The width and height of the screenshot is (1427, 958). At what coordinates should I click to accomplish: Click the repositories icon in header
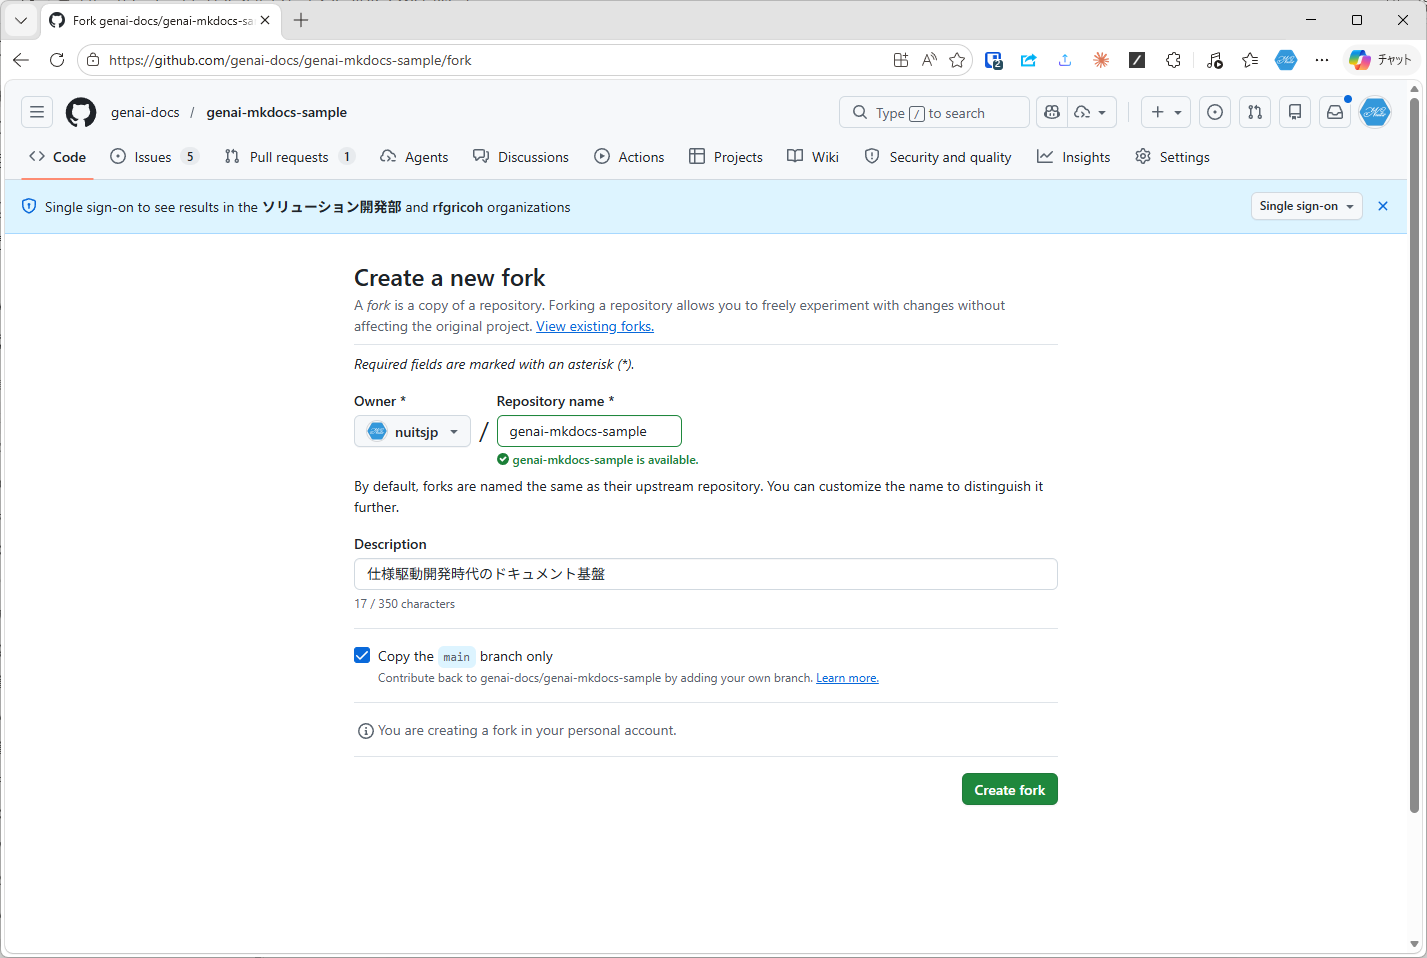(x=1295, y=113)
